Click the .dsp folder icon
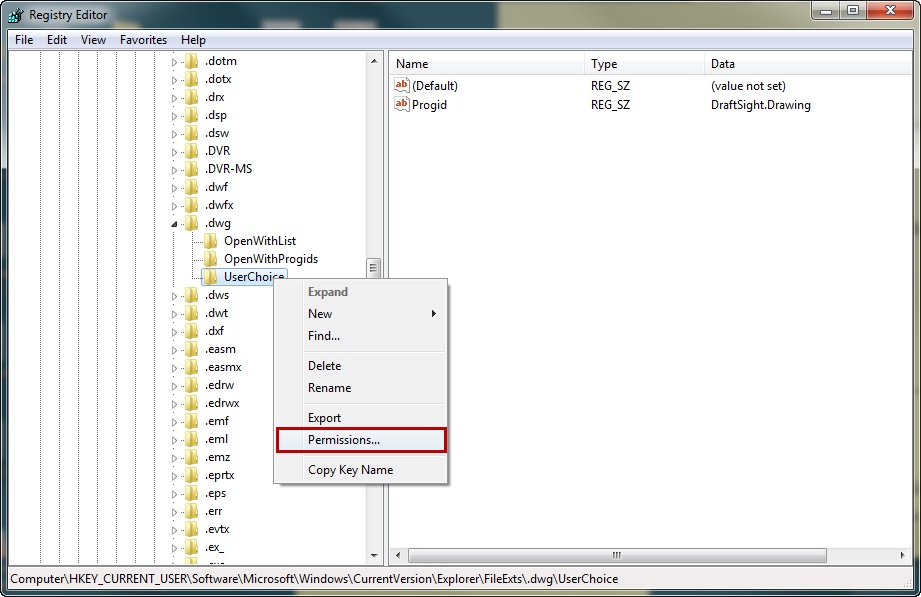 click(191, 115)
